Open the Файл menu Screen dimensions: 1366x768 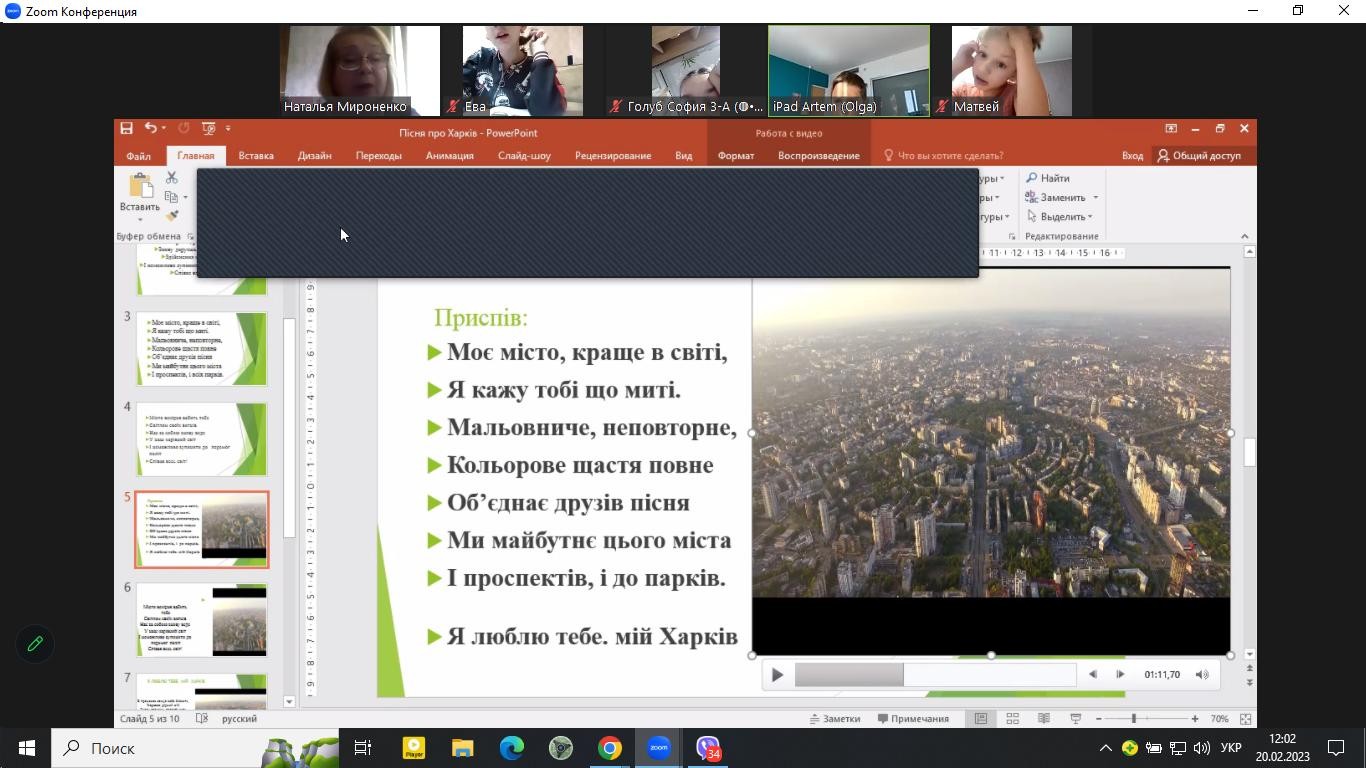point(139,156)
